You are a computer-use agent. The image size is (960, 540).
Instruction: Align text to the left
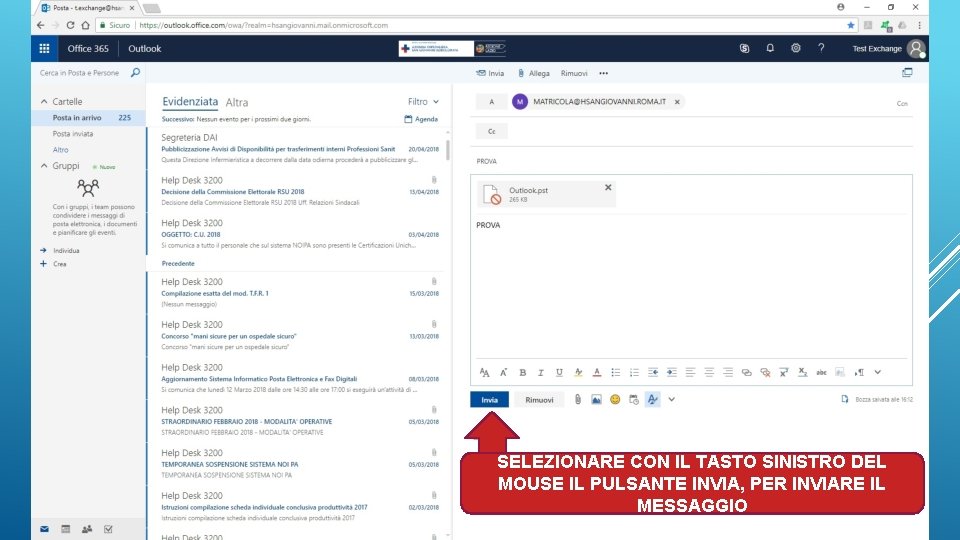pyautogui.click(x=690, y=372)
